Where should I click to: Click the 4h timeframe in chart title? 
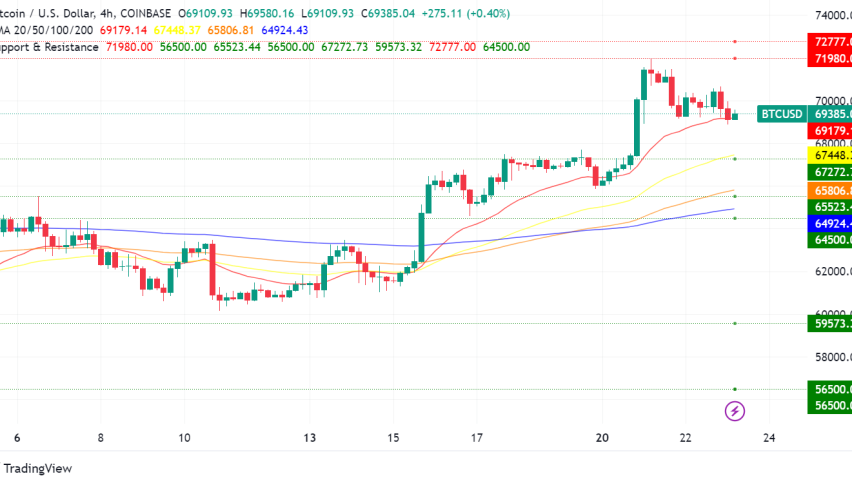point(107,14)
